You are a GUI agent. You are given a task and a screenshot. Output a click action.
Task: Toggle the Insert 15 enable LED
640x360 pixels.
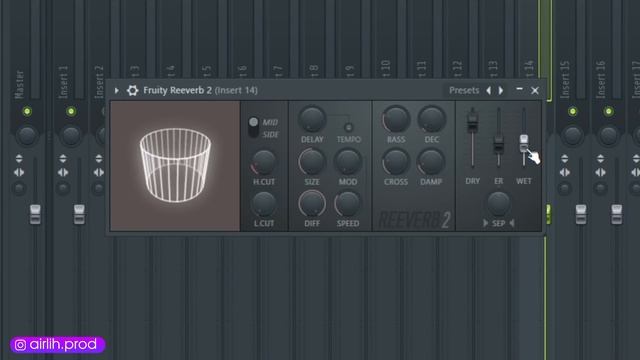click(x=572, y=111)
